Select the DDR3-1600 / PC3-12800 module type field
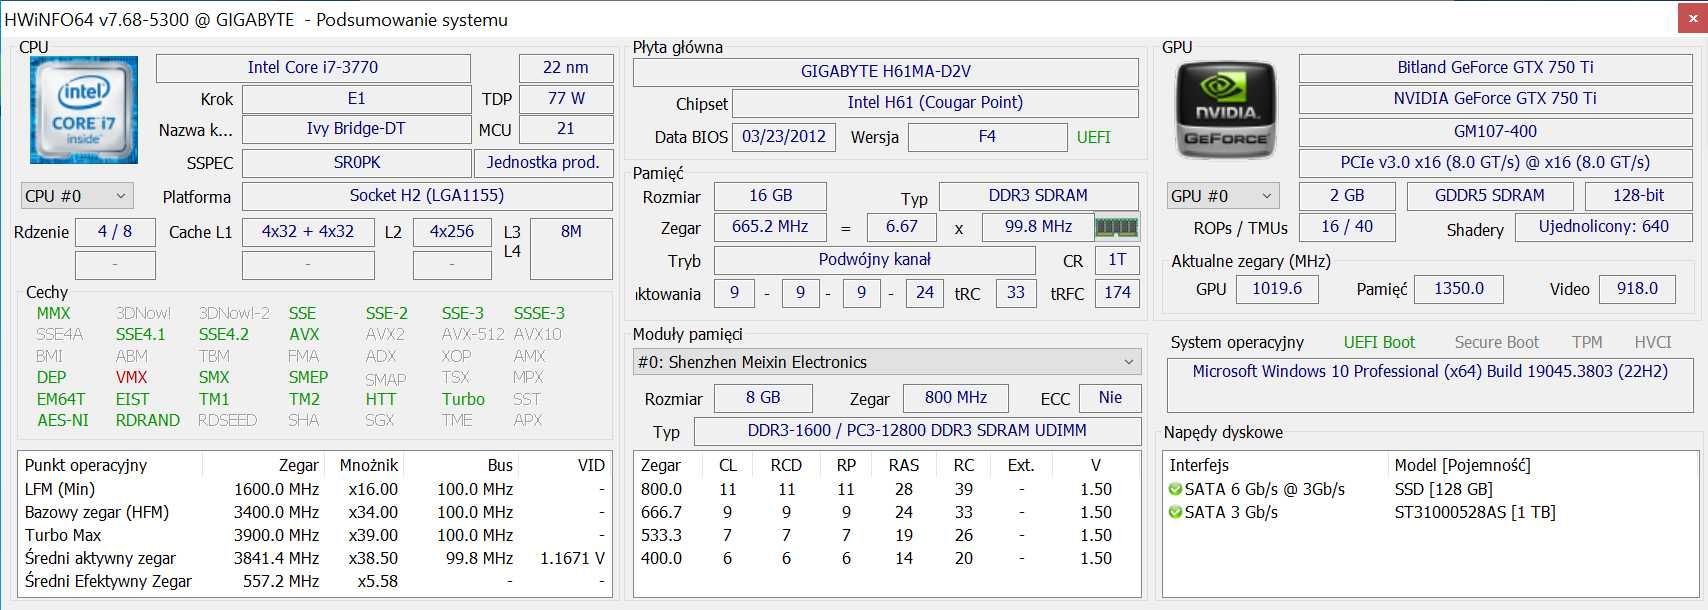Viewport: 1708px width, 610px height. tap(917, 431)
